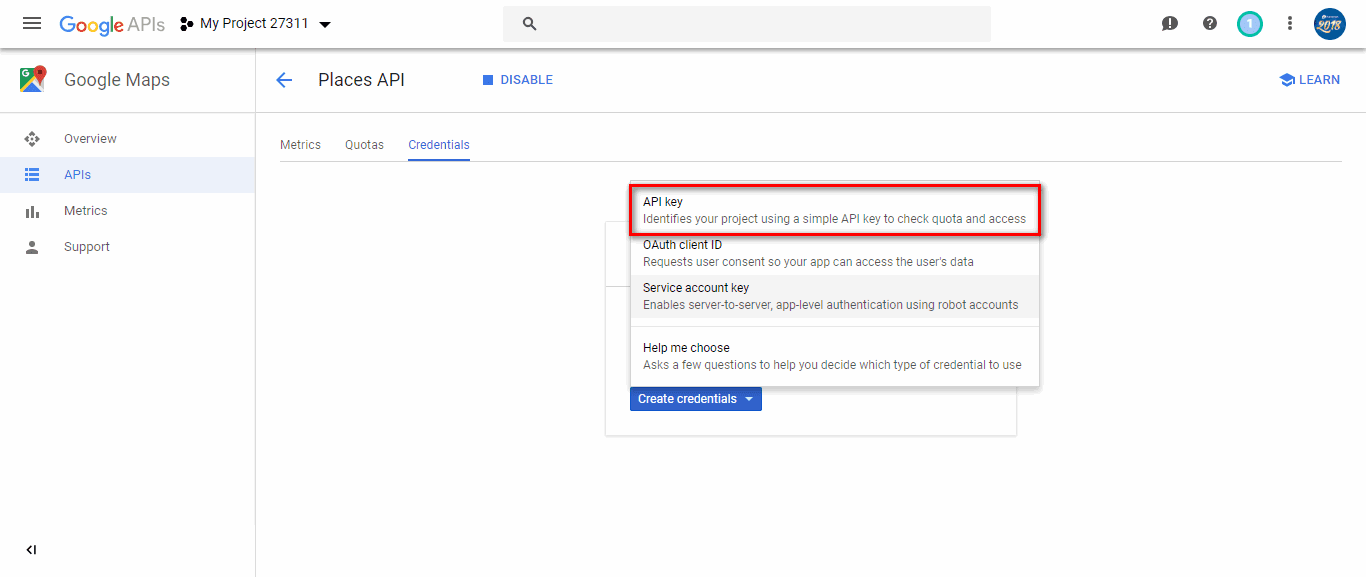1366x577 pixels.
Task: Collapse the sidebar with the arrow icon
Action: [x=32, y=550]
